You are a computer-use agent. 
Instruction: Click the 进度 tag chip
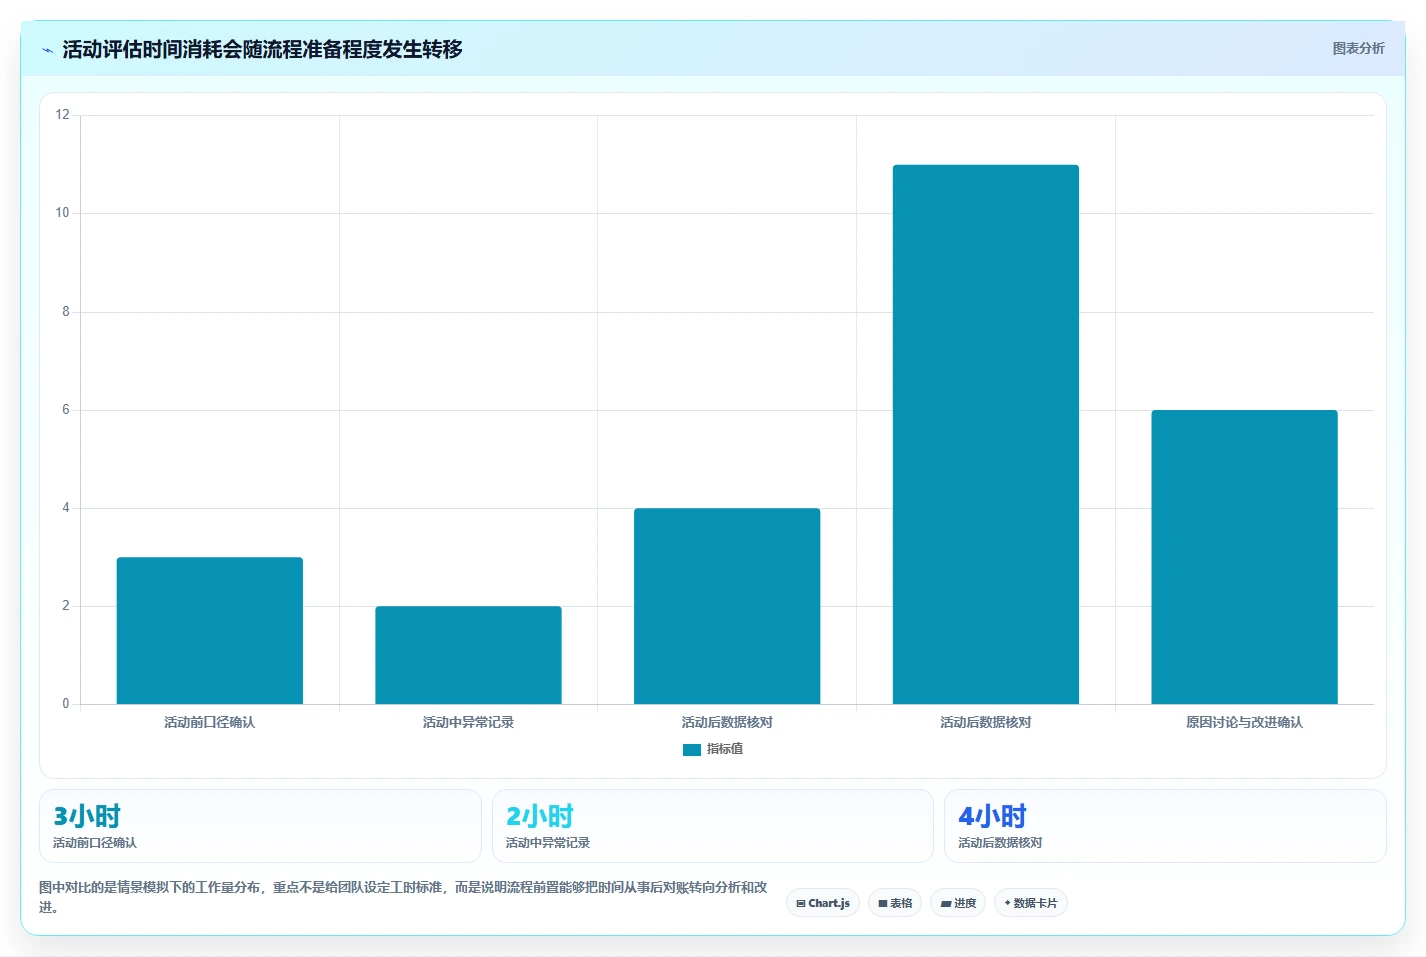point(958,903)
